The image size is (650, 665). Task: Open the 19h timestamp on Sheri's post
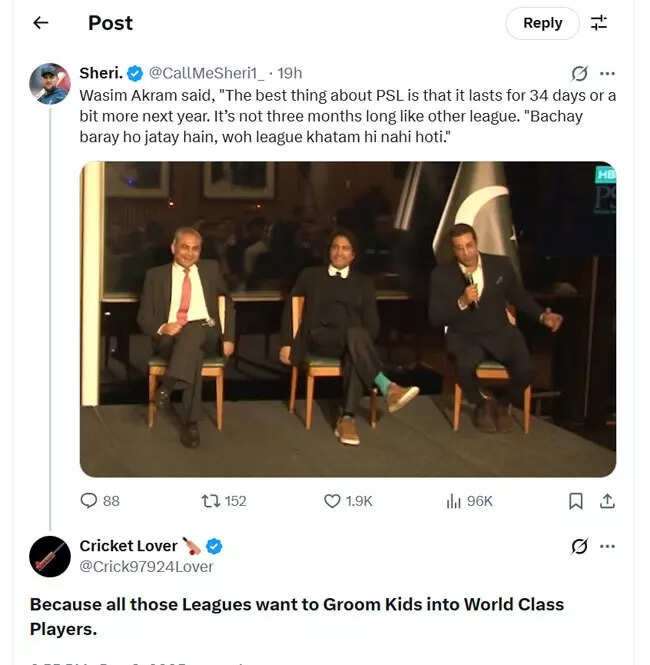290,73
